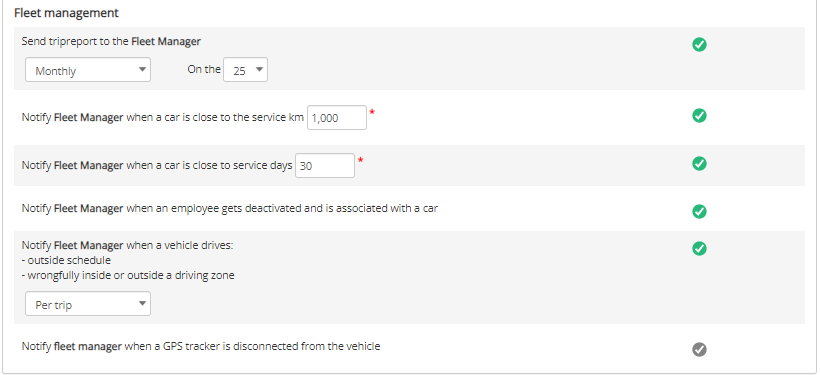The width and height of the screenshot is (820, 375).
Task: Click the wrongfully inside or outside driving zone line
Action: click(x=128, y=275)
